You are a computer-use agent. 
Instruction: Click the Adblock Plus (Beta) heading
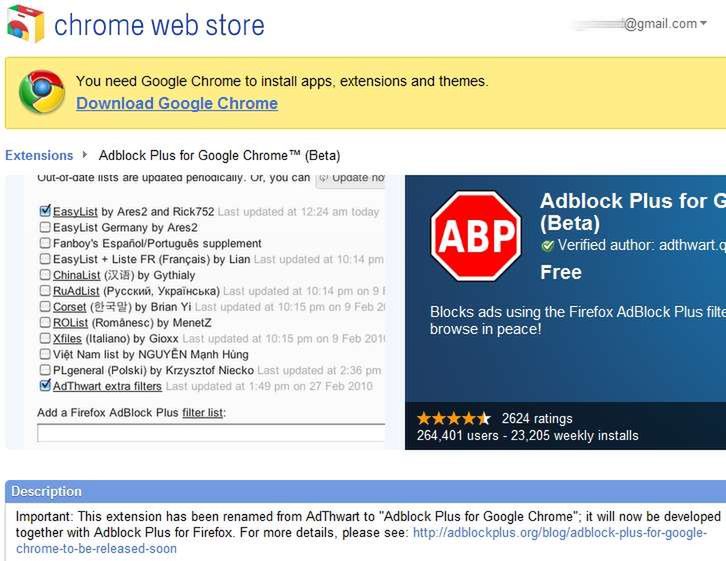pyautogui.click(x=632, y=212)
